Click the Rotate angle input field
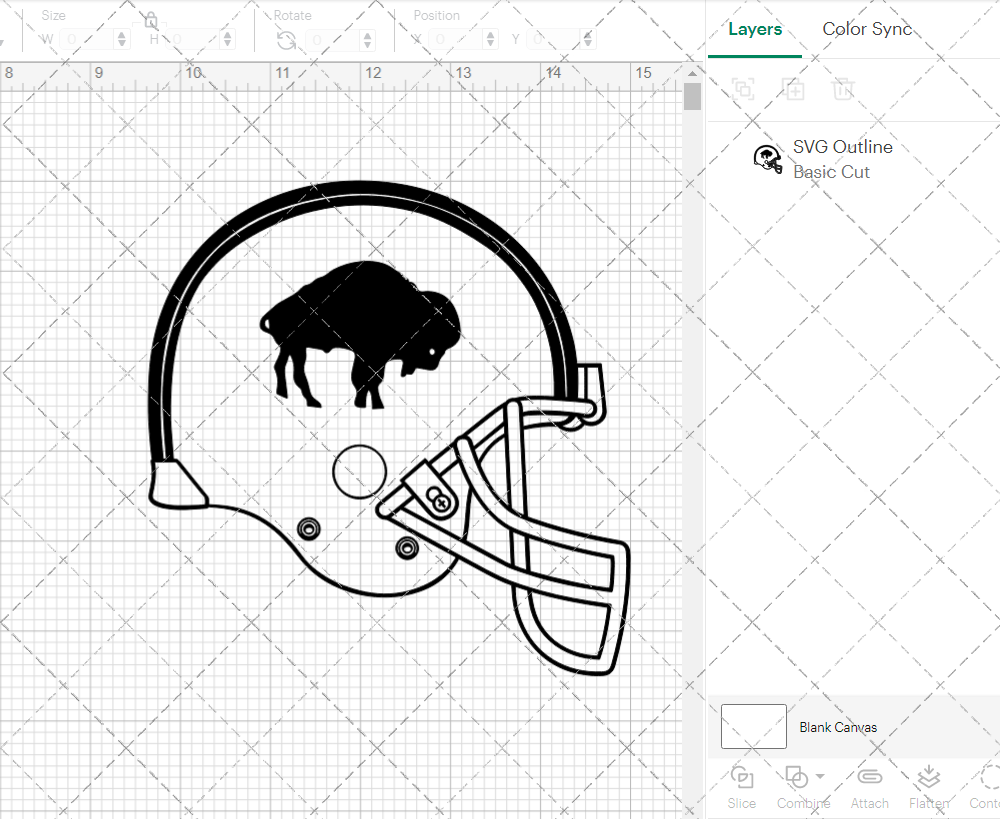The height and width of the screenshot is (819, 1000). [x=333, y=40]
